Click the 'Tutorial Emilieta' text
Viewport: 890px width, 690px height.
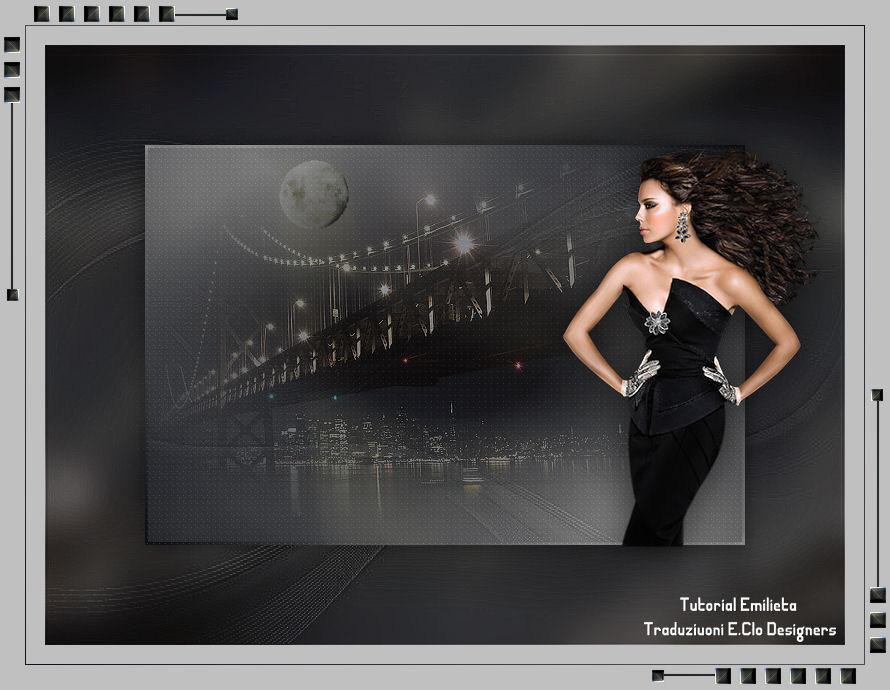pos(738,605)
